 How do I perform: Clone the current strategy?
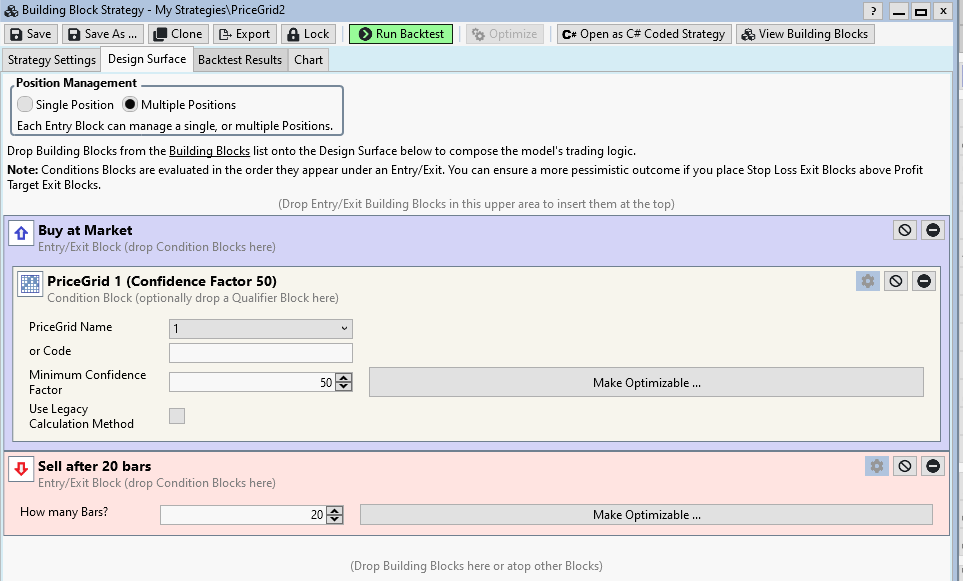pyautogui.click(x=178, y=34)
